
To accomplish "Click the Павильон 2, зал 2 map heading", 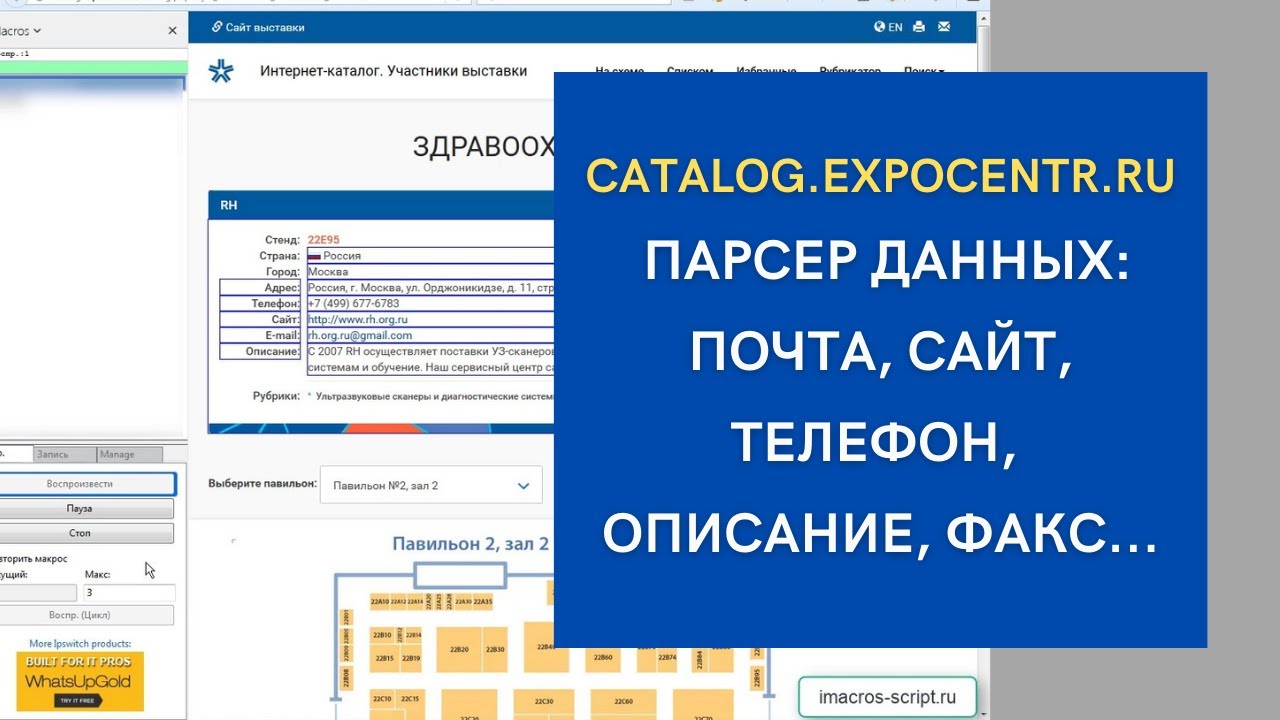I will click(470, 544).
